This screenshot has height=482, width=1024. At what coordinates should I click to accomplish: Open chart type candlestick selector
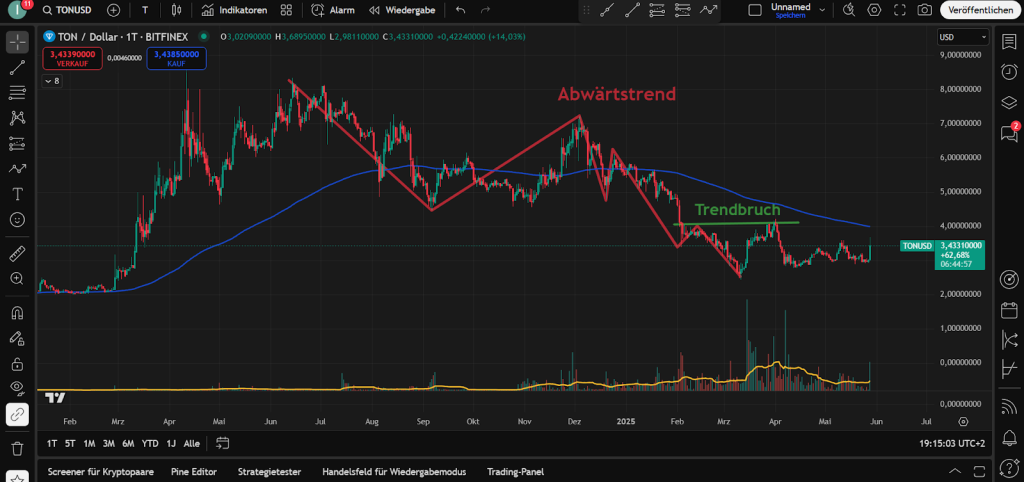click(174, 10)
